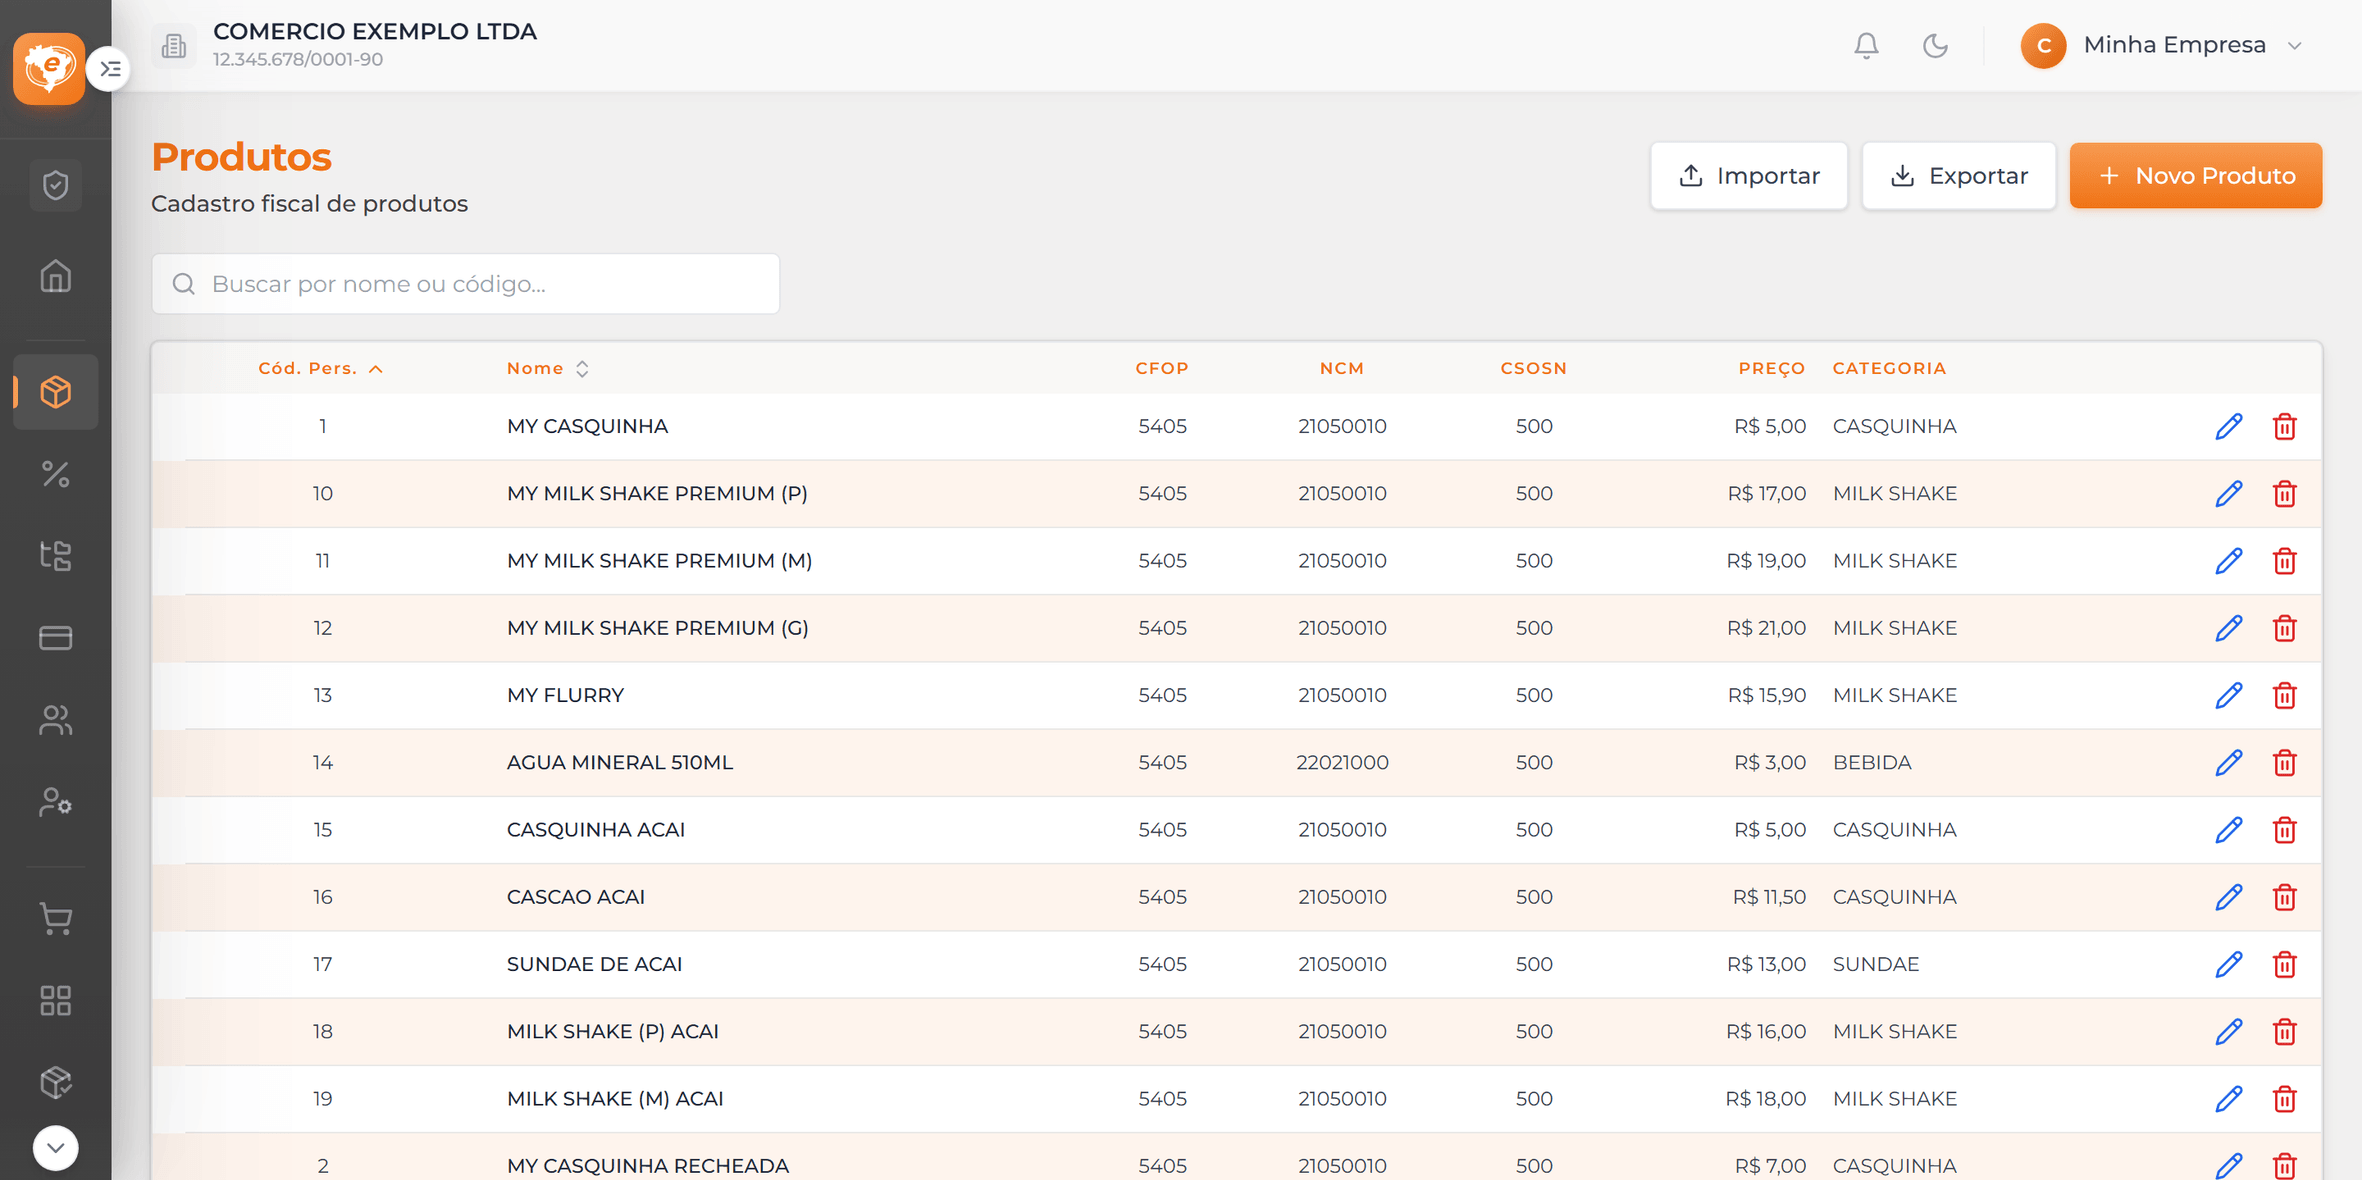2362x1180 pixels.
Task: Open the shield icon in sidebar
Action: tap(56, 185)
